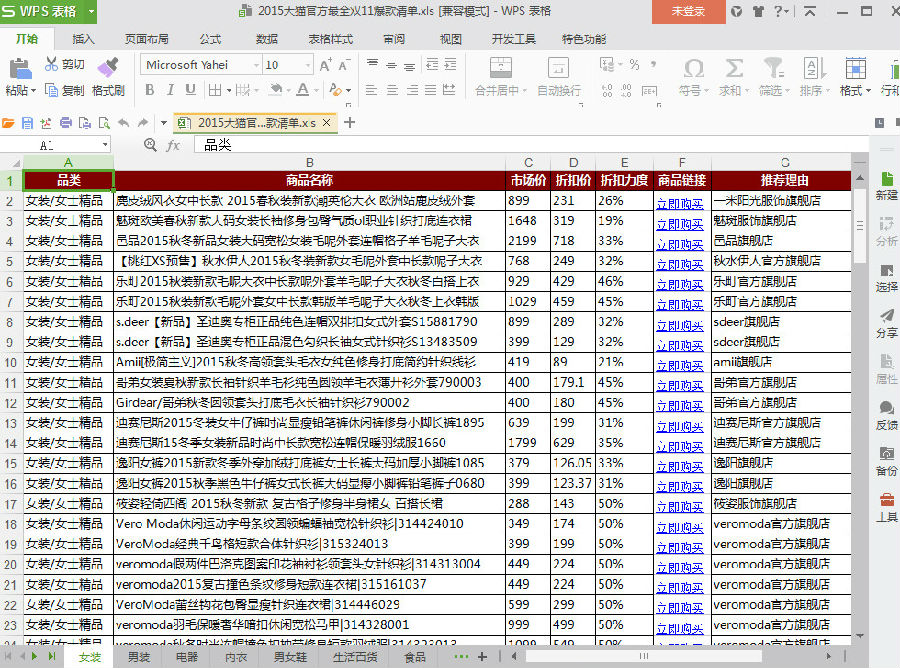Click the Open folder quick access icon
This screenshot has height=668, width=900.
tap(8, 123)
